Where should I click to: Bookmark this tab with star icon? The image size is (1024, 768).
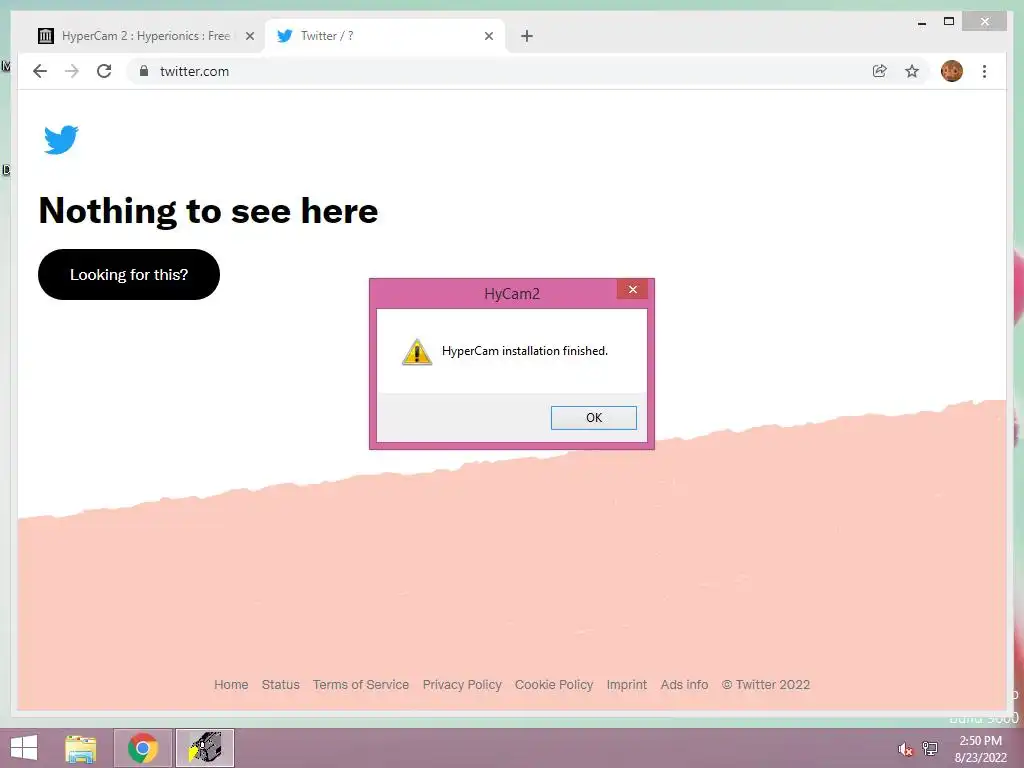912,71
